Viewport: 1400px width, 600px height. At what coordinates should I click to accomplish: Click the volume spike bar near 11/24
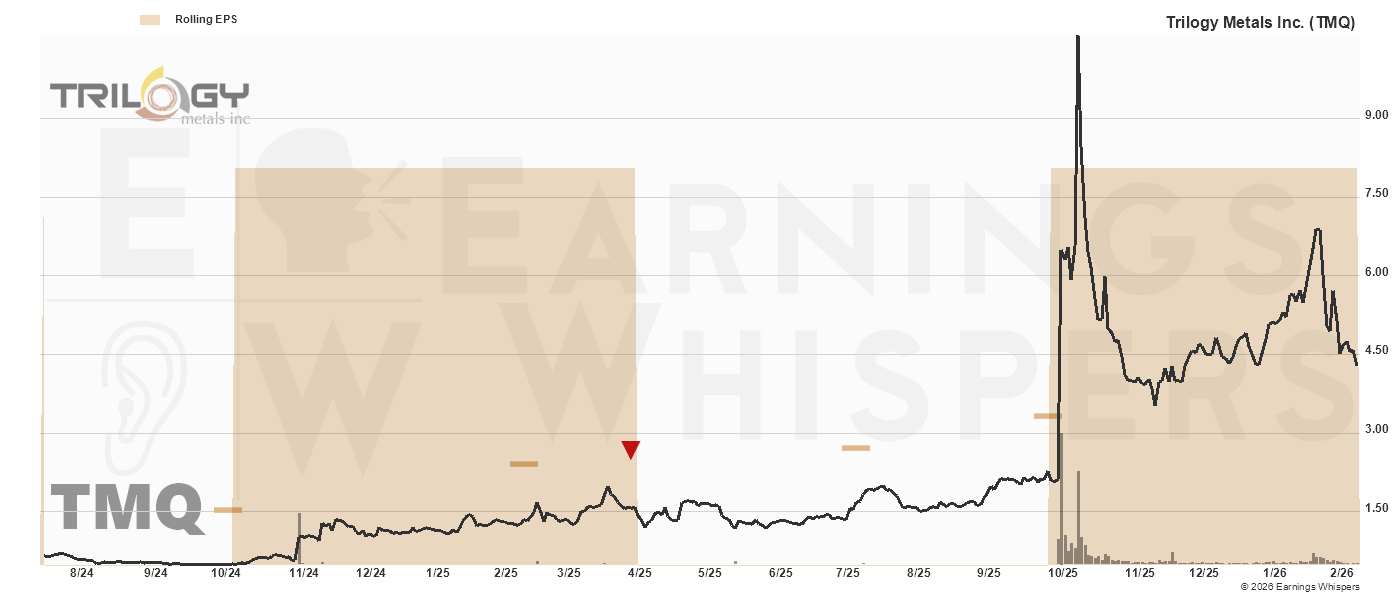tap(299, 539)
